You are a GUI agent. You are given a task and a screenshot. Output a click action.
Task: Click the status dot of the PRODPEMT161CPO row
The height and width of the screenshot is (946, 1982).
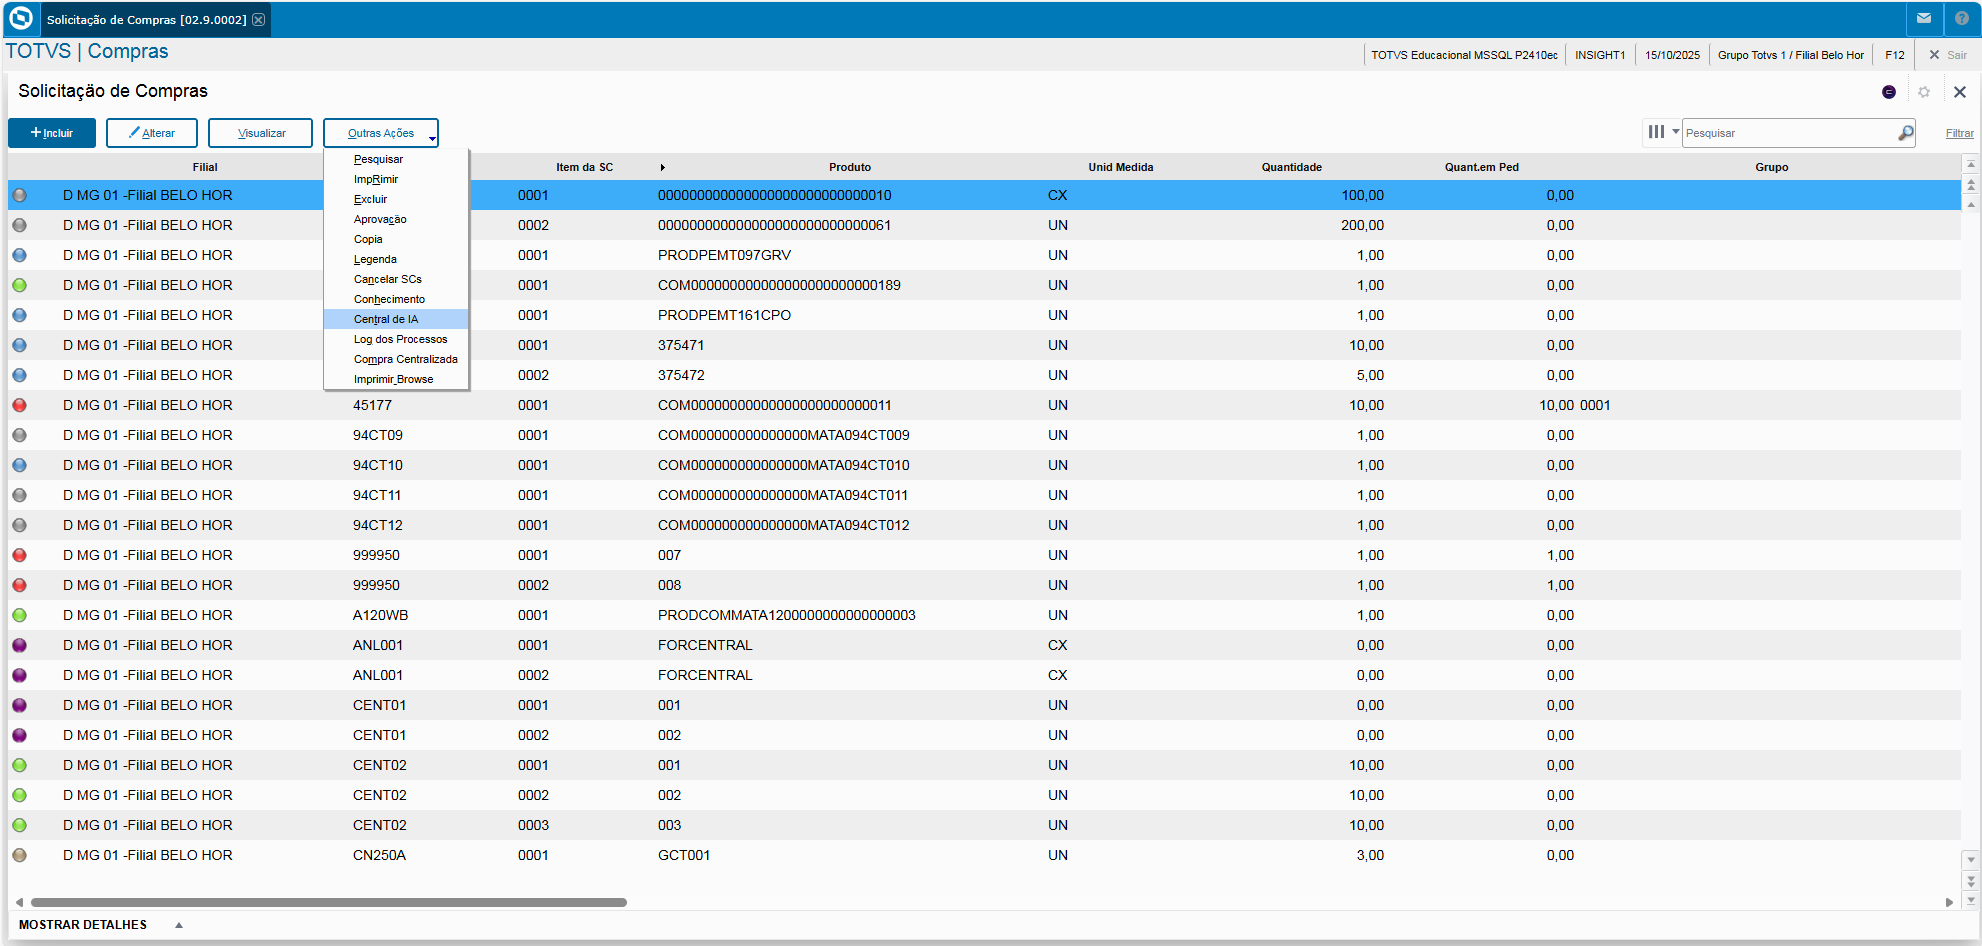pos(19,315)
